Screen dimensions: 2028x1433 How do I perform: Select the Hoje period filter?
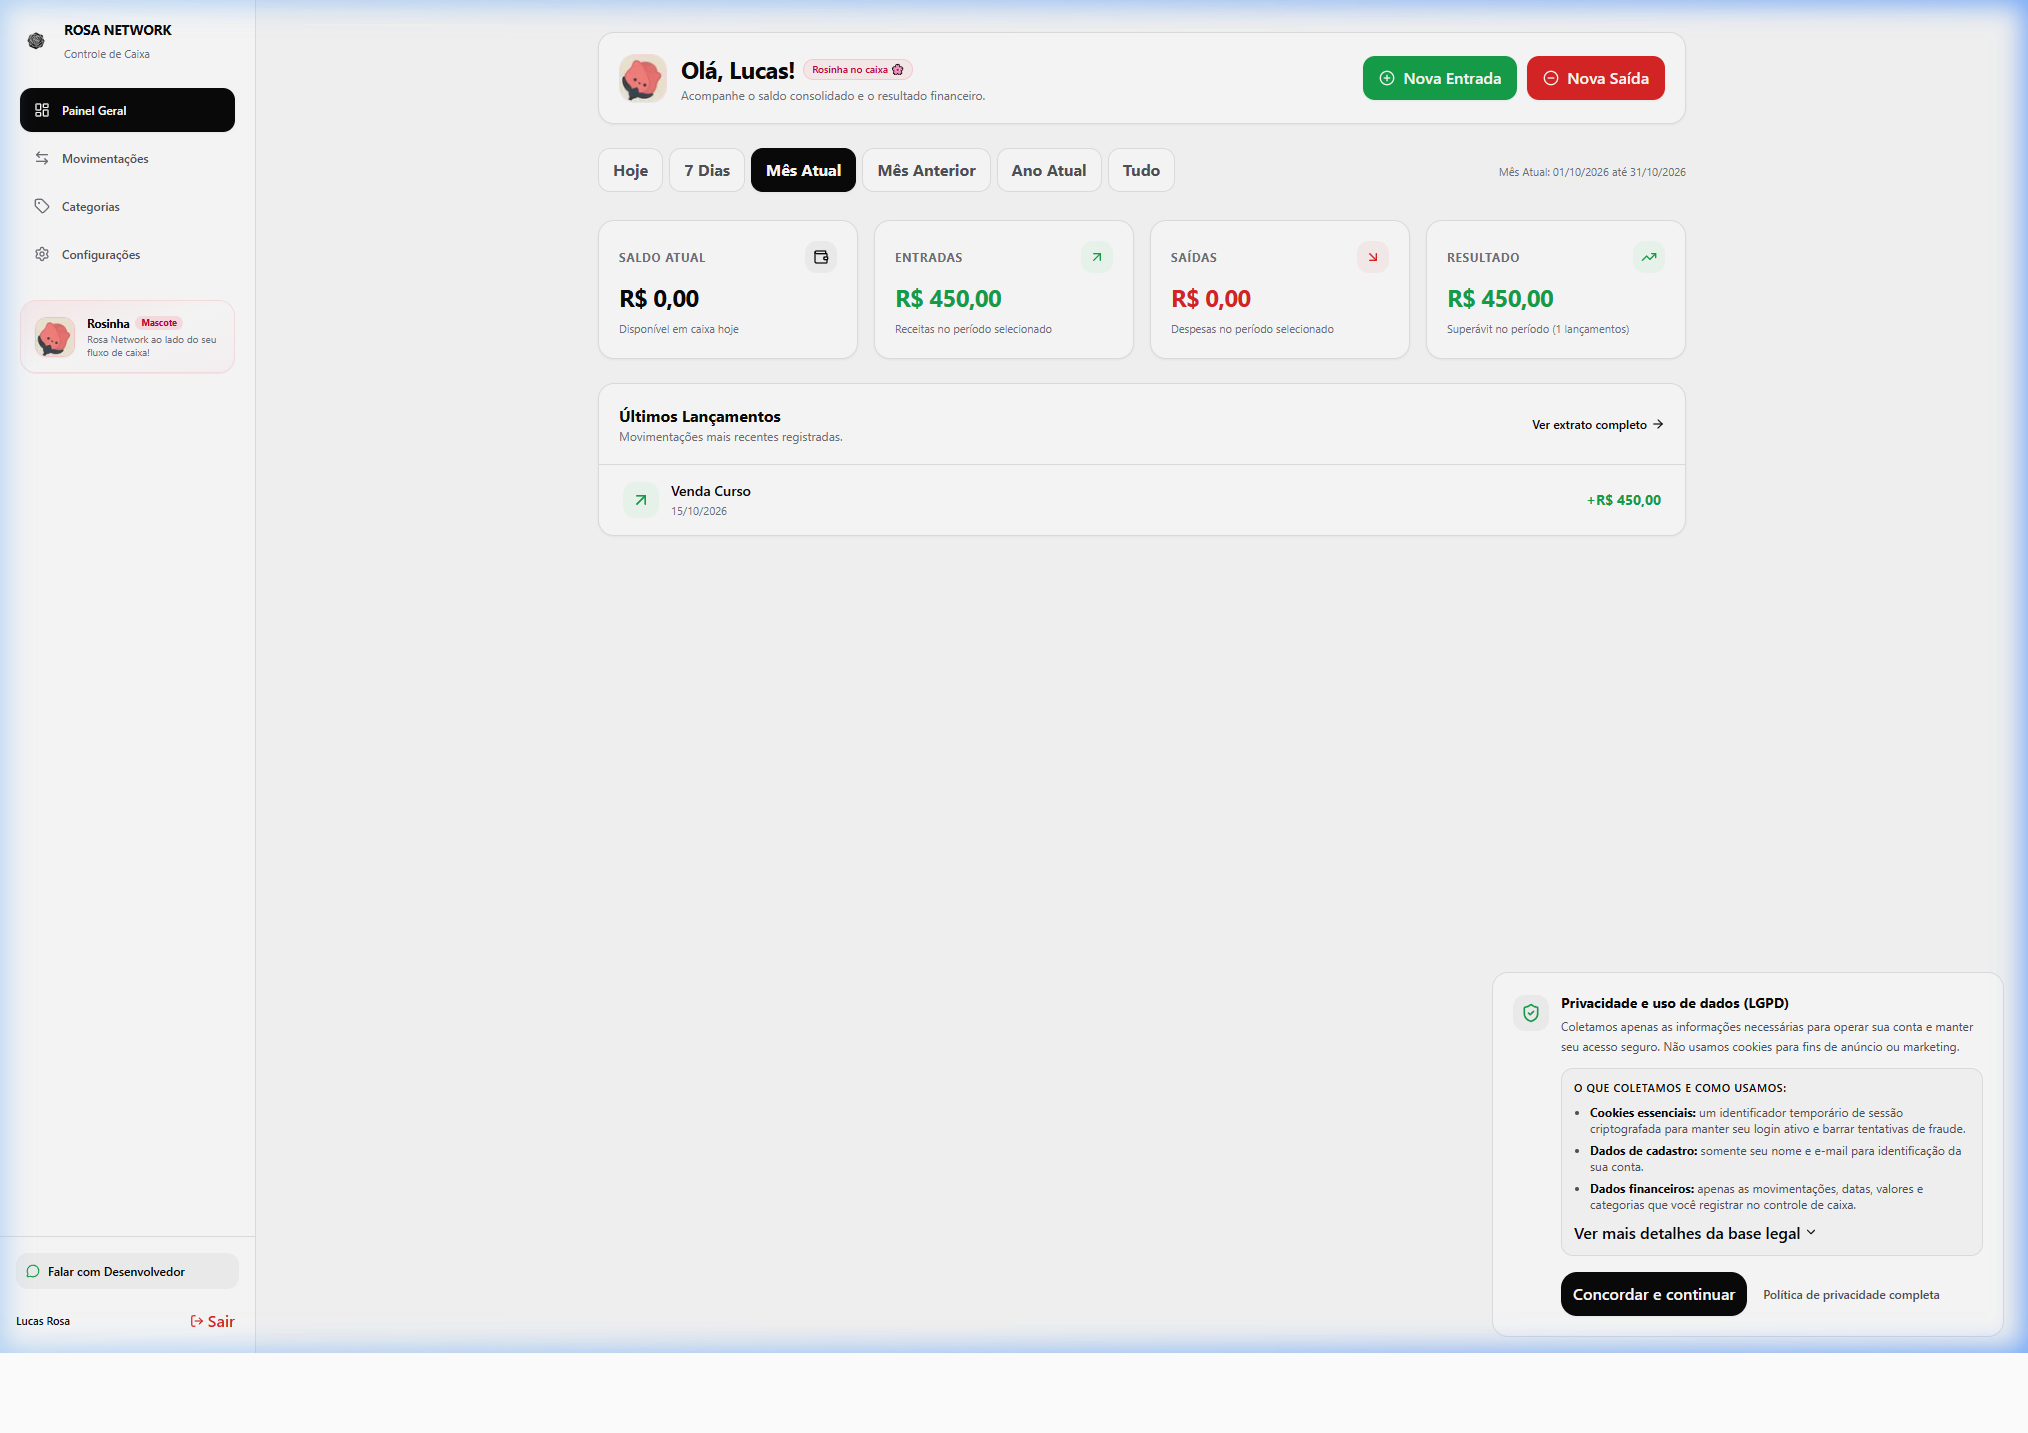(631, 170)
